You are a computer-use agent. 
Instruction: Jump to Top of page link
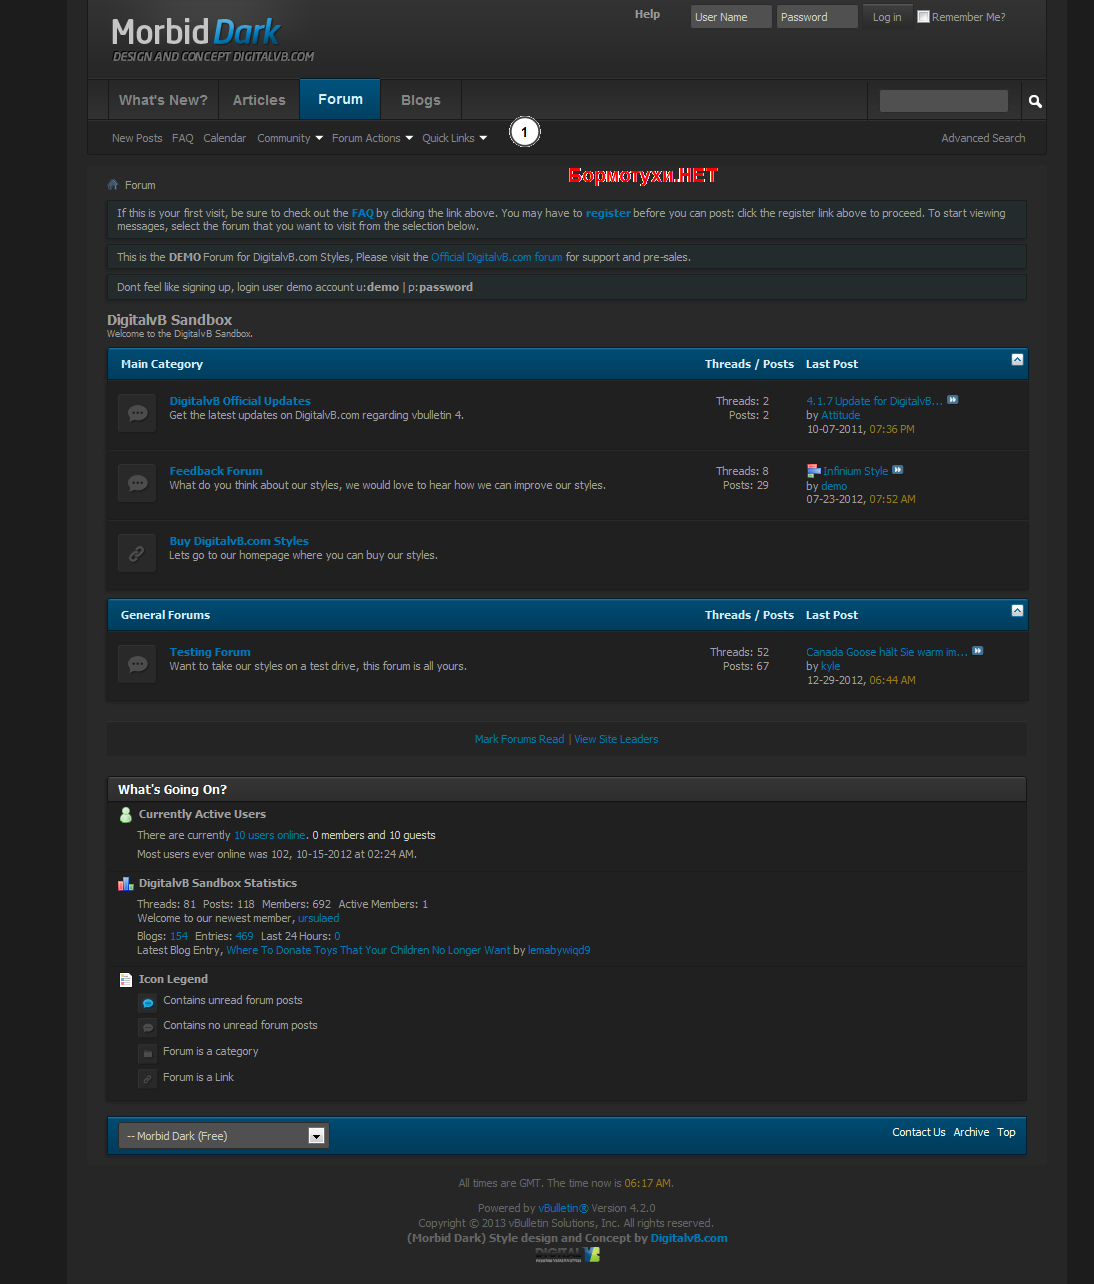[x=1006, y=1132]
